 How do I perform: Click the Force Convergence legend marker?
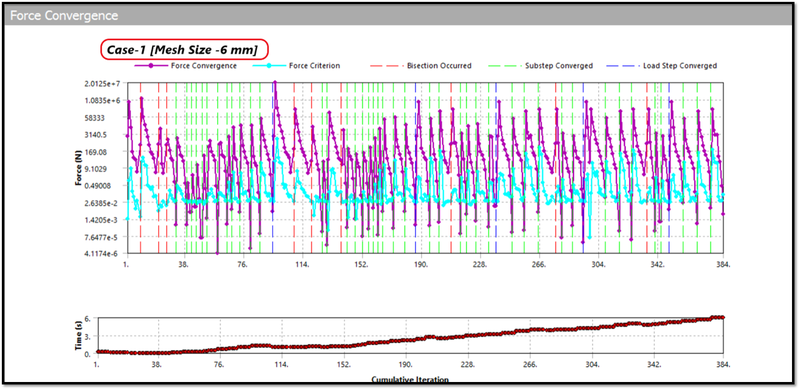coord(152,66)
